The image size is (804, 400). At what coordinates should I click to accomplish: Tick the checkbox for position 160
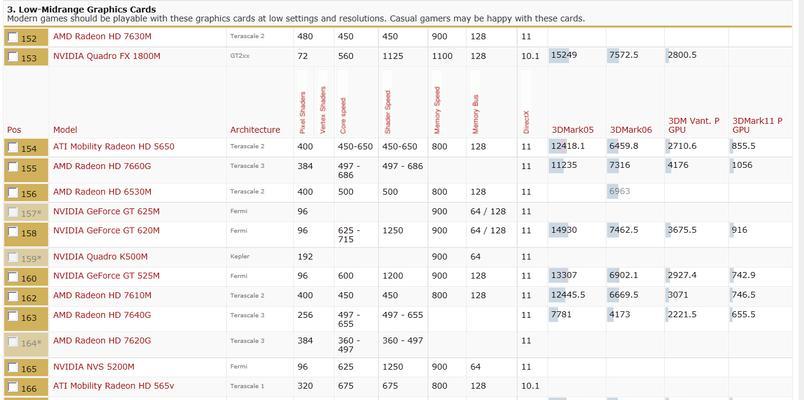pyautogui.click(x=13, y=277)
